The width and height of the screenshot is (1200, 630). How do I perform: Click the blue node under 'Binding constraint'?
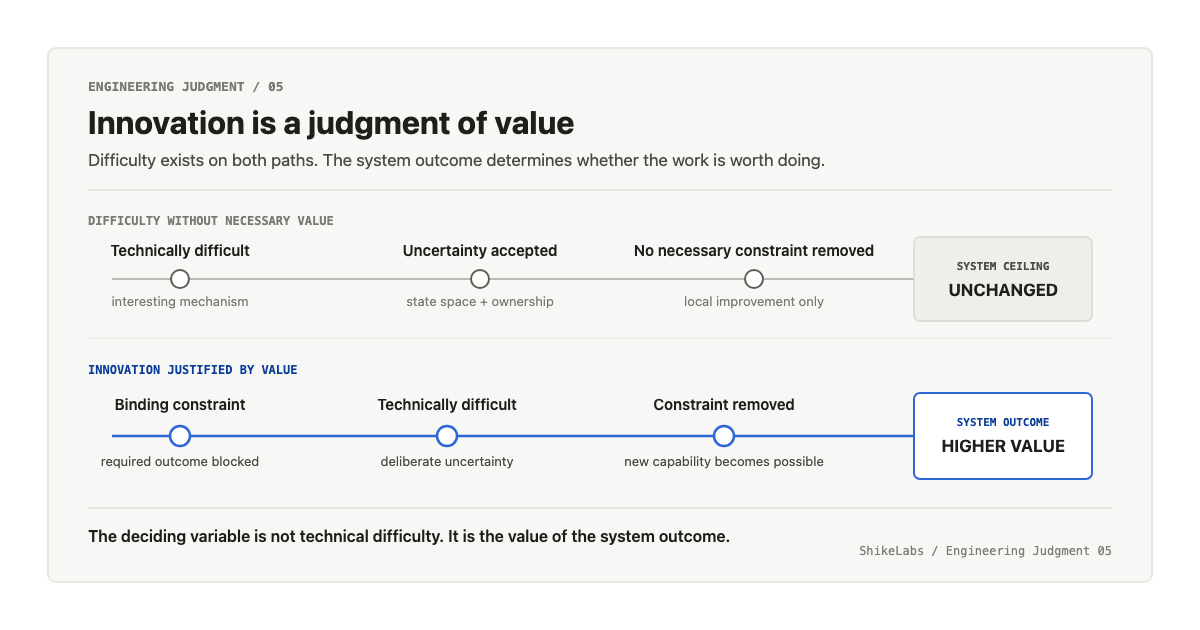[180, 436]
